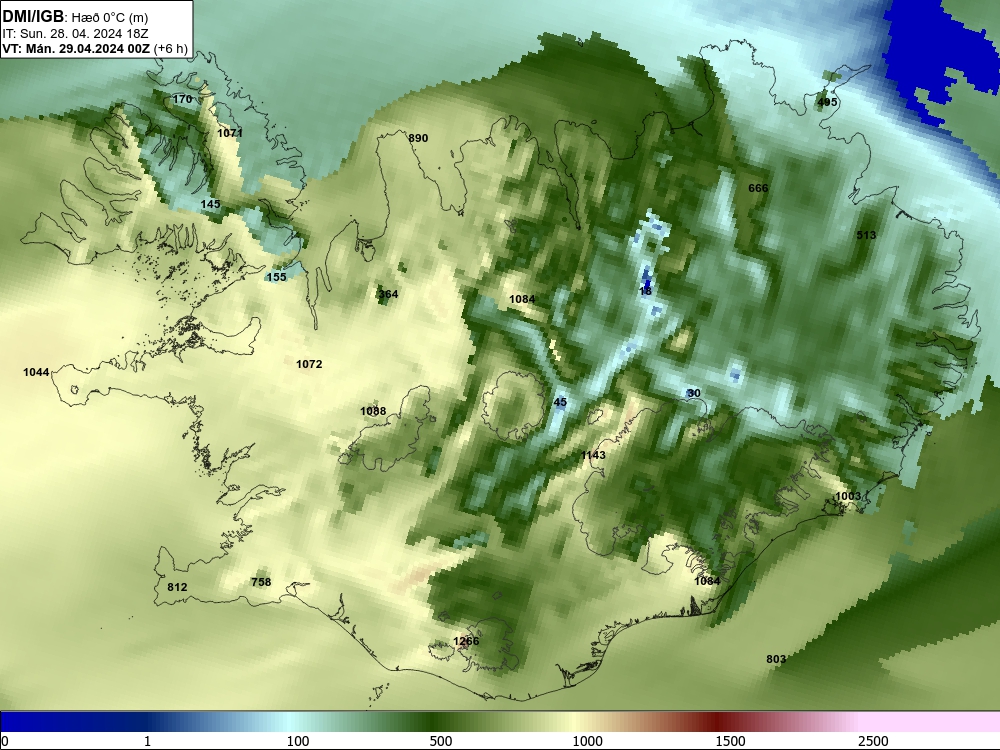Click the map value "1044"
This screenshot has width=1000, height=750.
point(36,372)
